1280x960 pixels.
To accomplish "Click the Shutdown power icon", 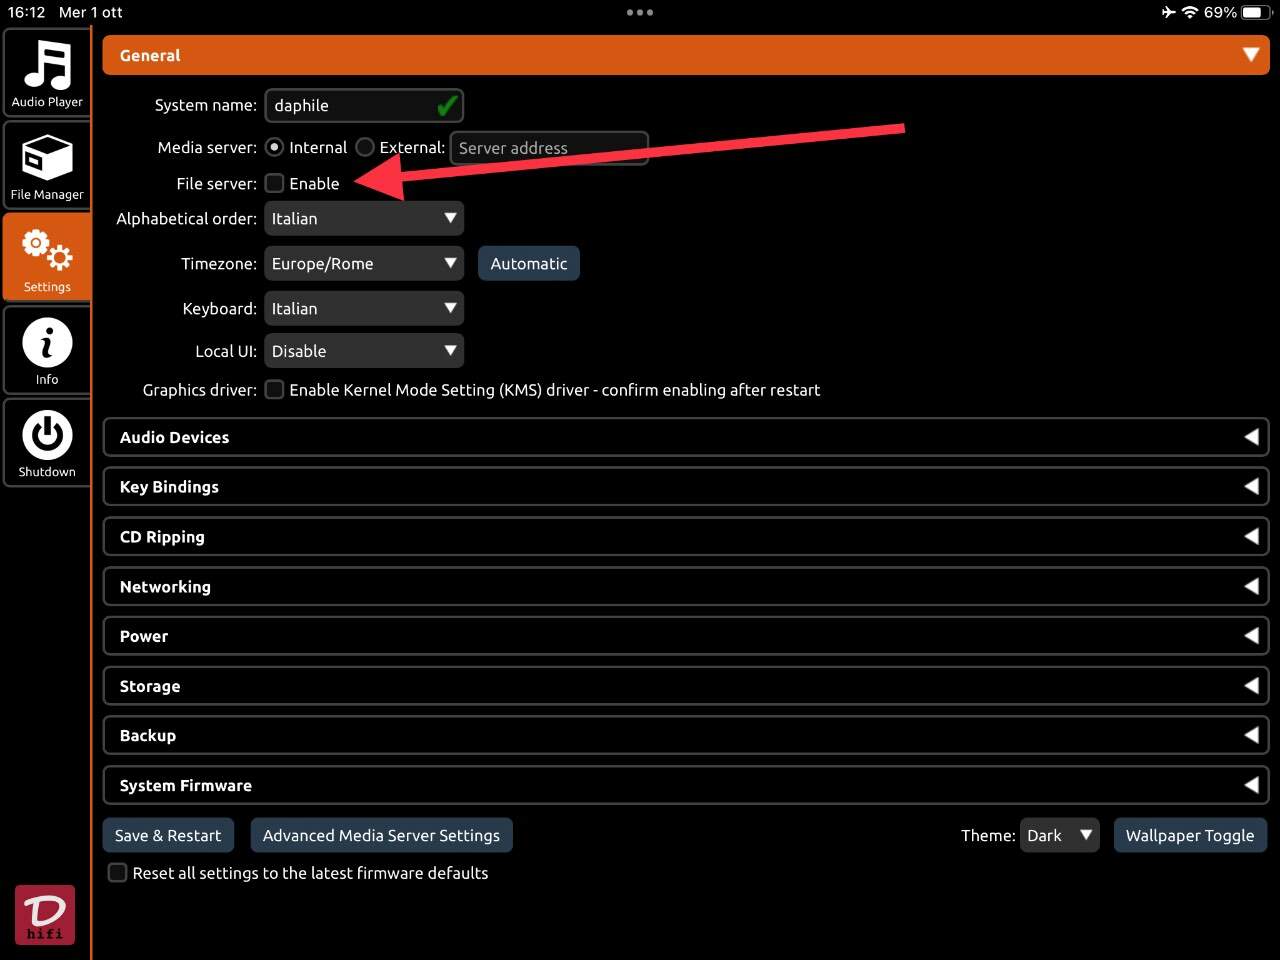I will (x=47, y=443).
